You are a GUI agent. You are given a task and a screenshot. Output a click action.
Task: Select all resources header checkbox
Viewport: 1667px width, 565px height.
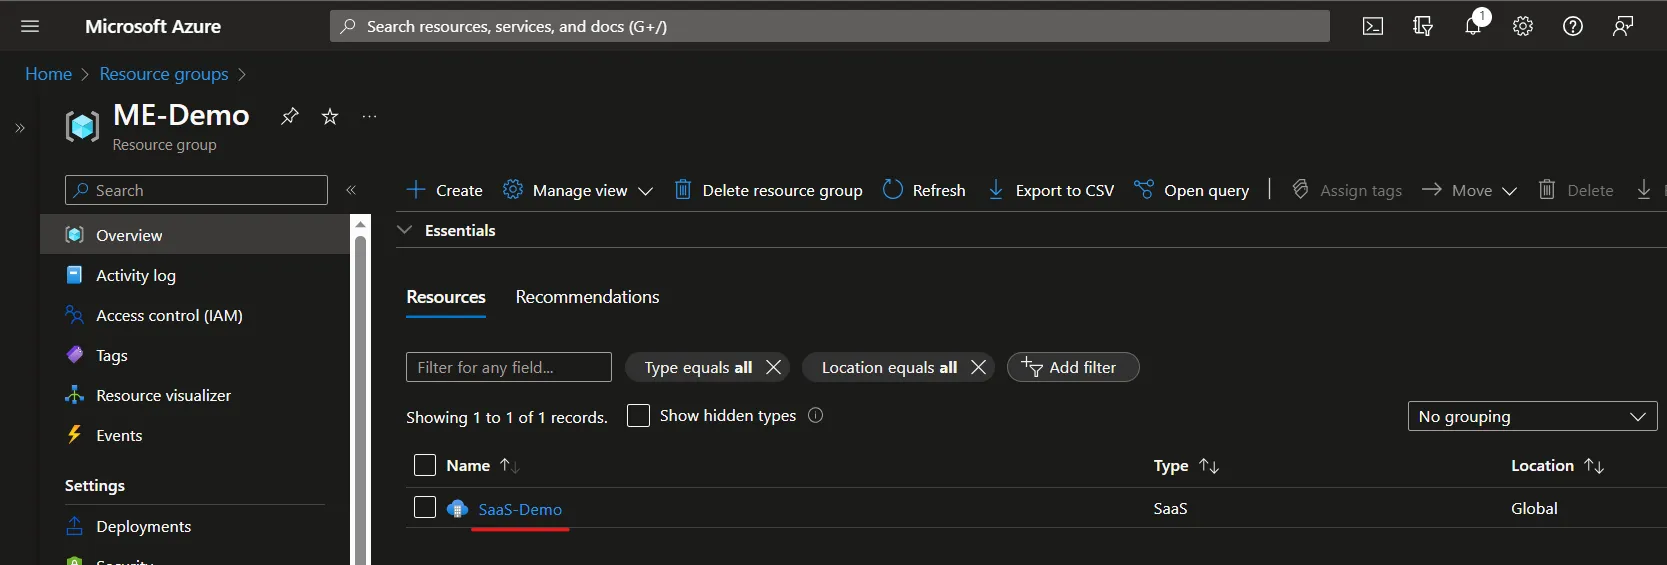point(425,465)
